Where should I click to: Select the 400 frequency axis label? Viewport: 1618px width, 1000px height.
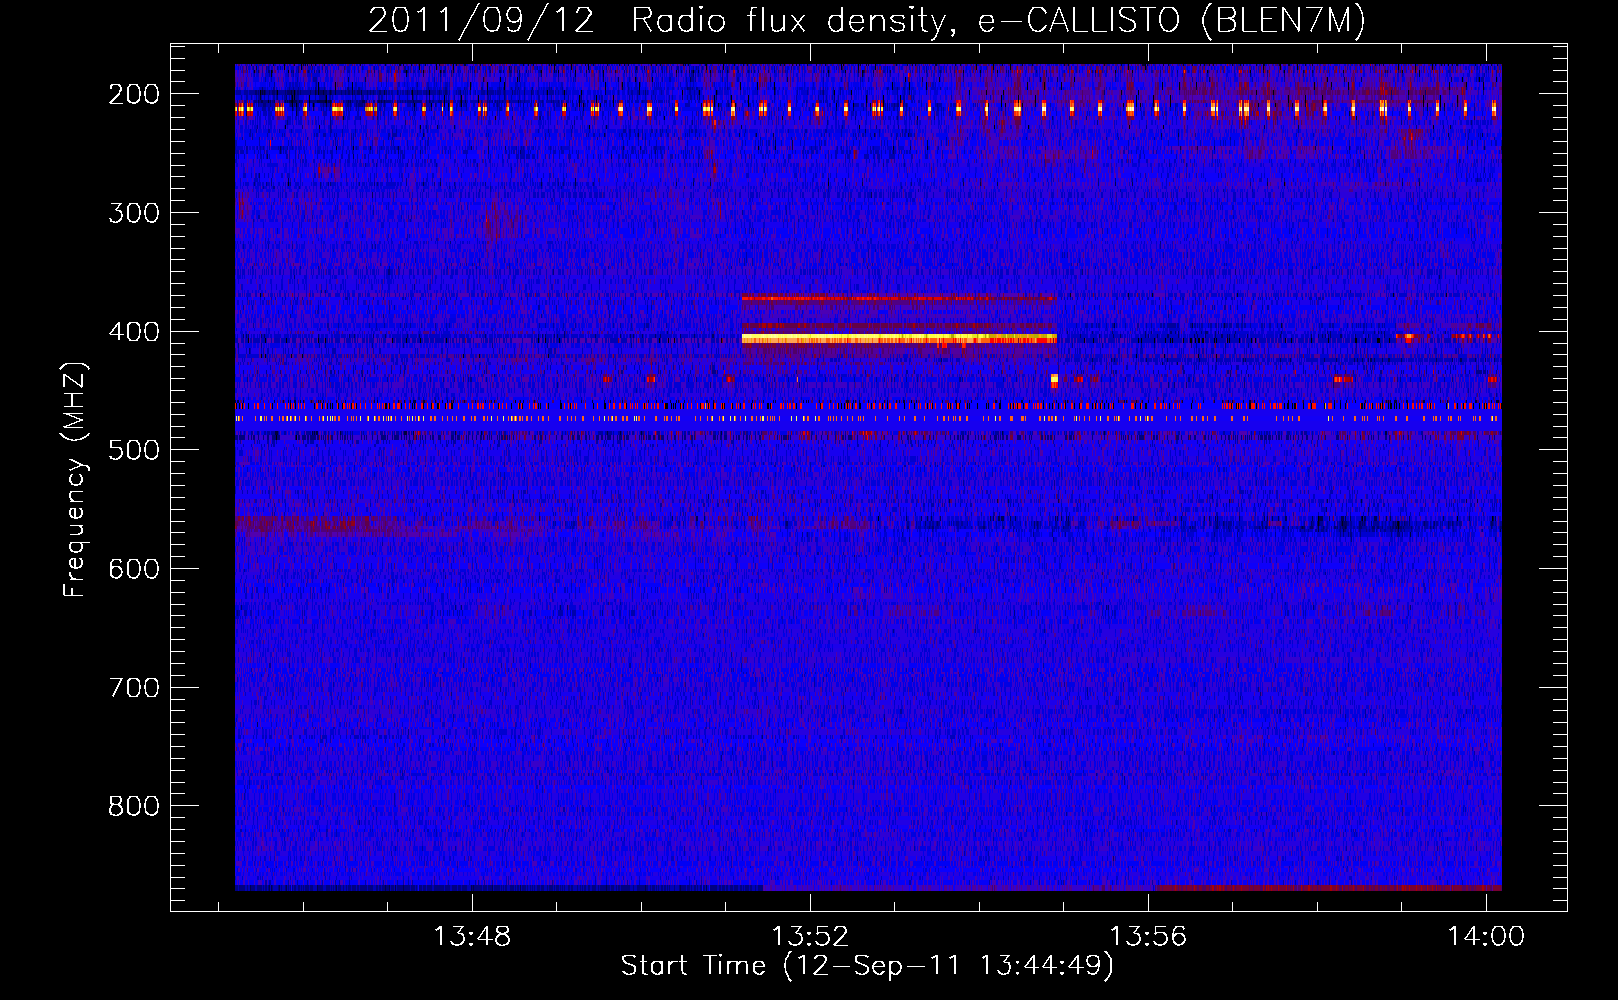pyautogui.click(x=133, y=332)
